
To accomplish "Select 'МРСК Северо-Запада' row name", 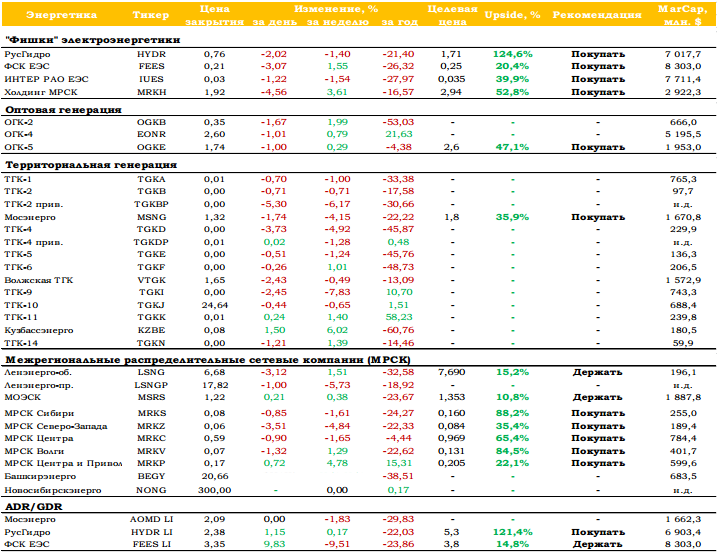I will (x=56, y=426).
